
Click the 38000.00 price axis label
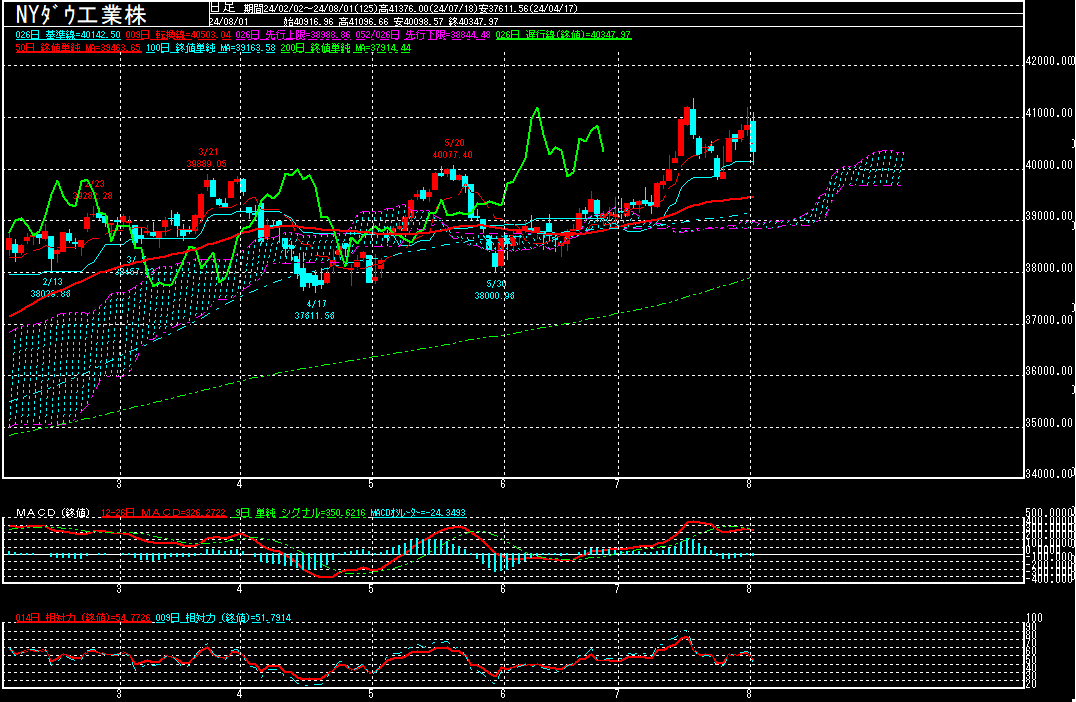(x=1049, y=268)
